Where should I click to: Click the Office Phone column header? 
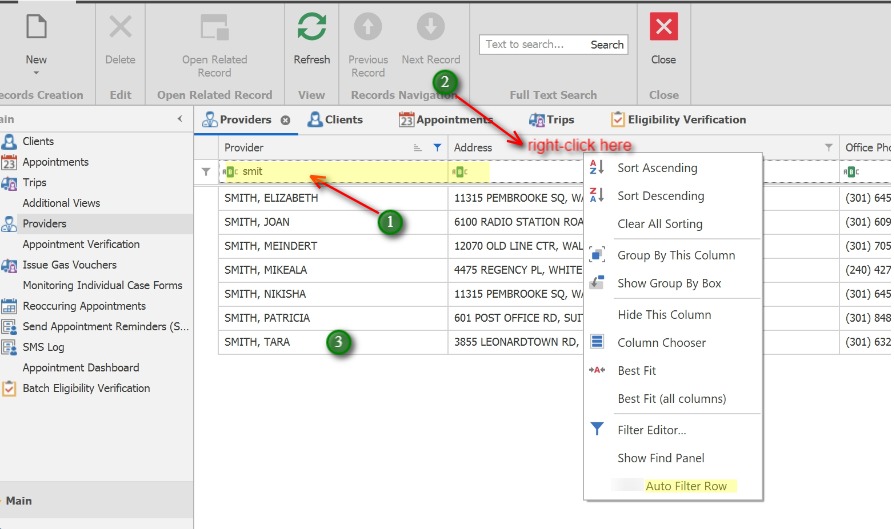click(867, 148)
